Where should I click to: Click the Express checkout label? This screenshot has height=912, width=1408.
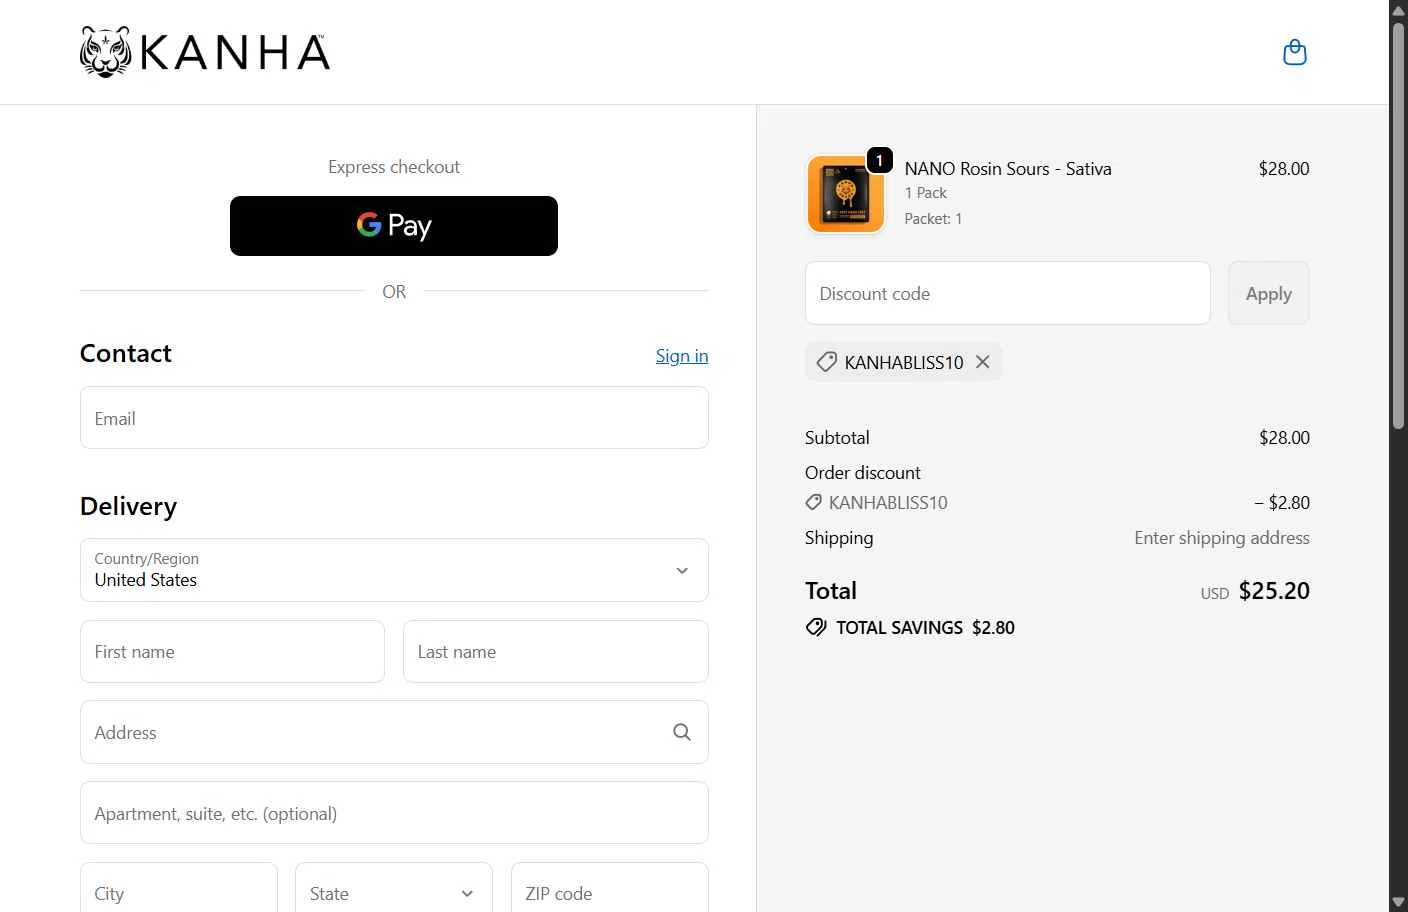coord(394,167)
